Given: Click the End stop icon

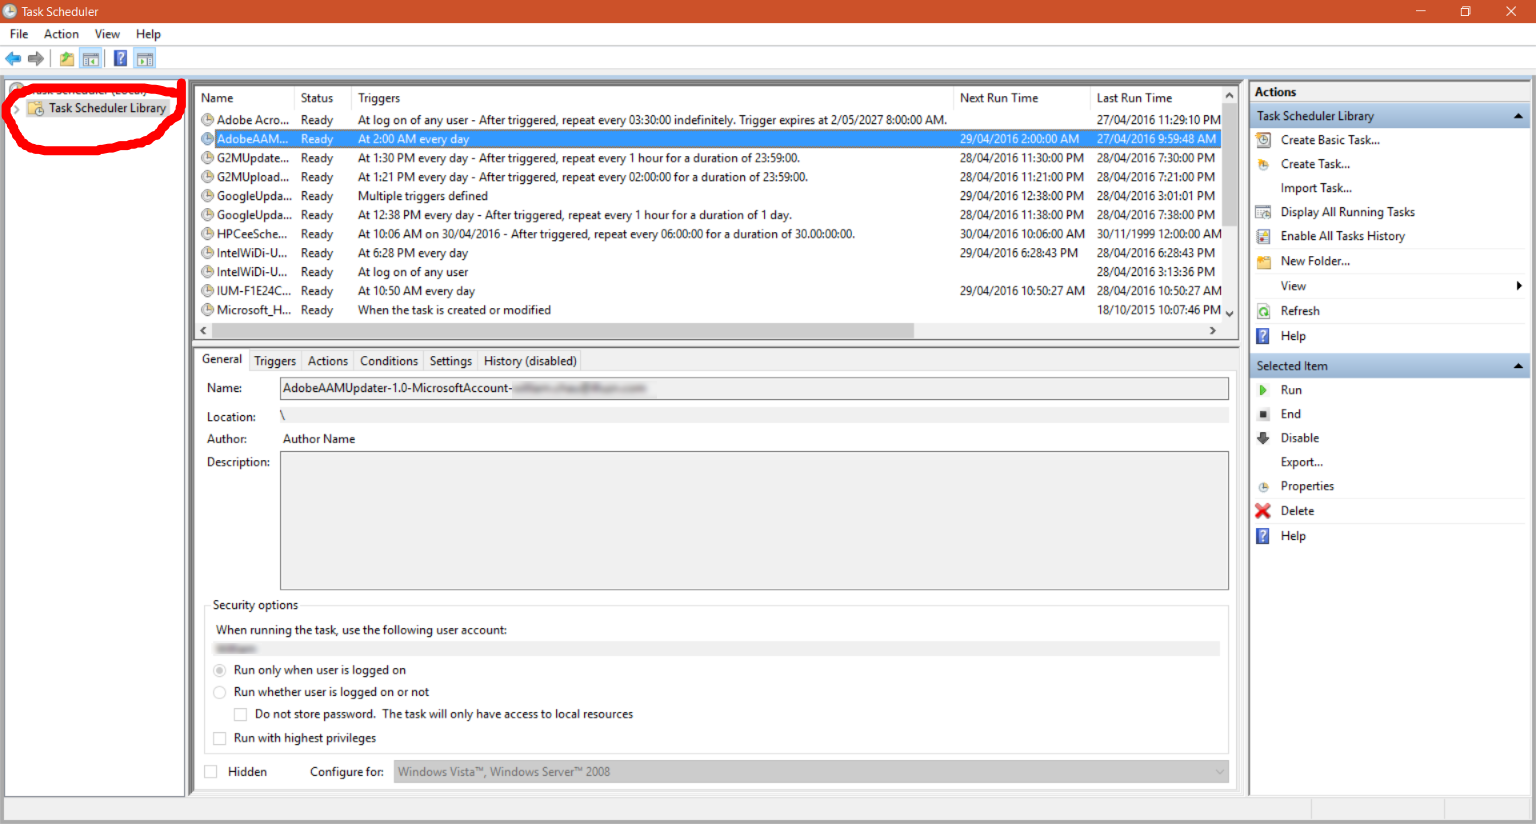Looking at the screenshot, I should click(1264, 414).
